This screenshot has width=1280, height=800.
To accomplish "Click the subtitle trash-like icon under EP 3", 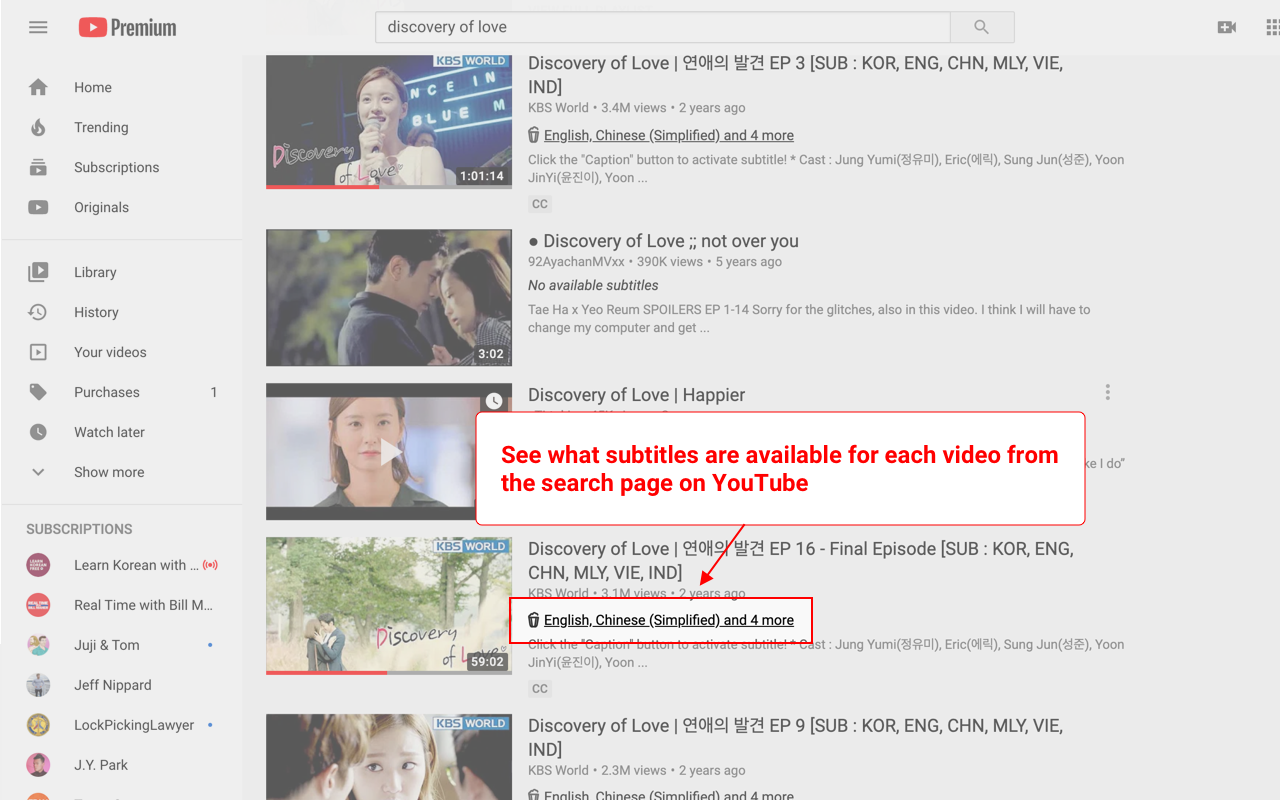I will pos(534,135).
